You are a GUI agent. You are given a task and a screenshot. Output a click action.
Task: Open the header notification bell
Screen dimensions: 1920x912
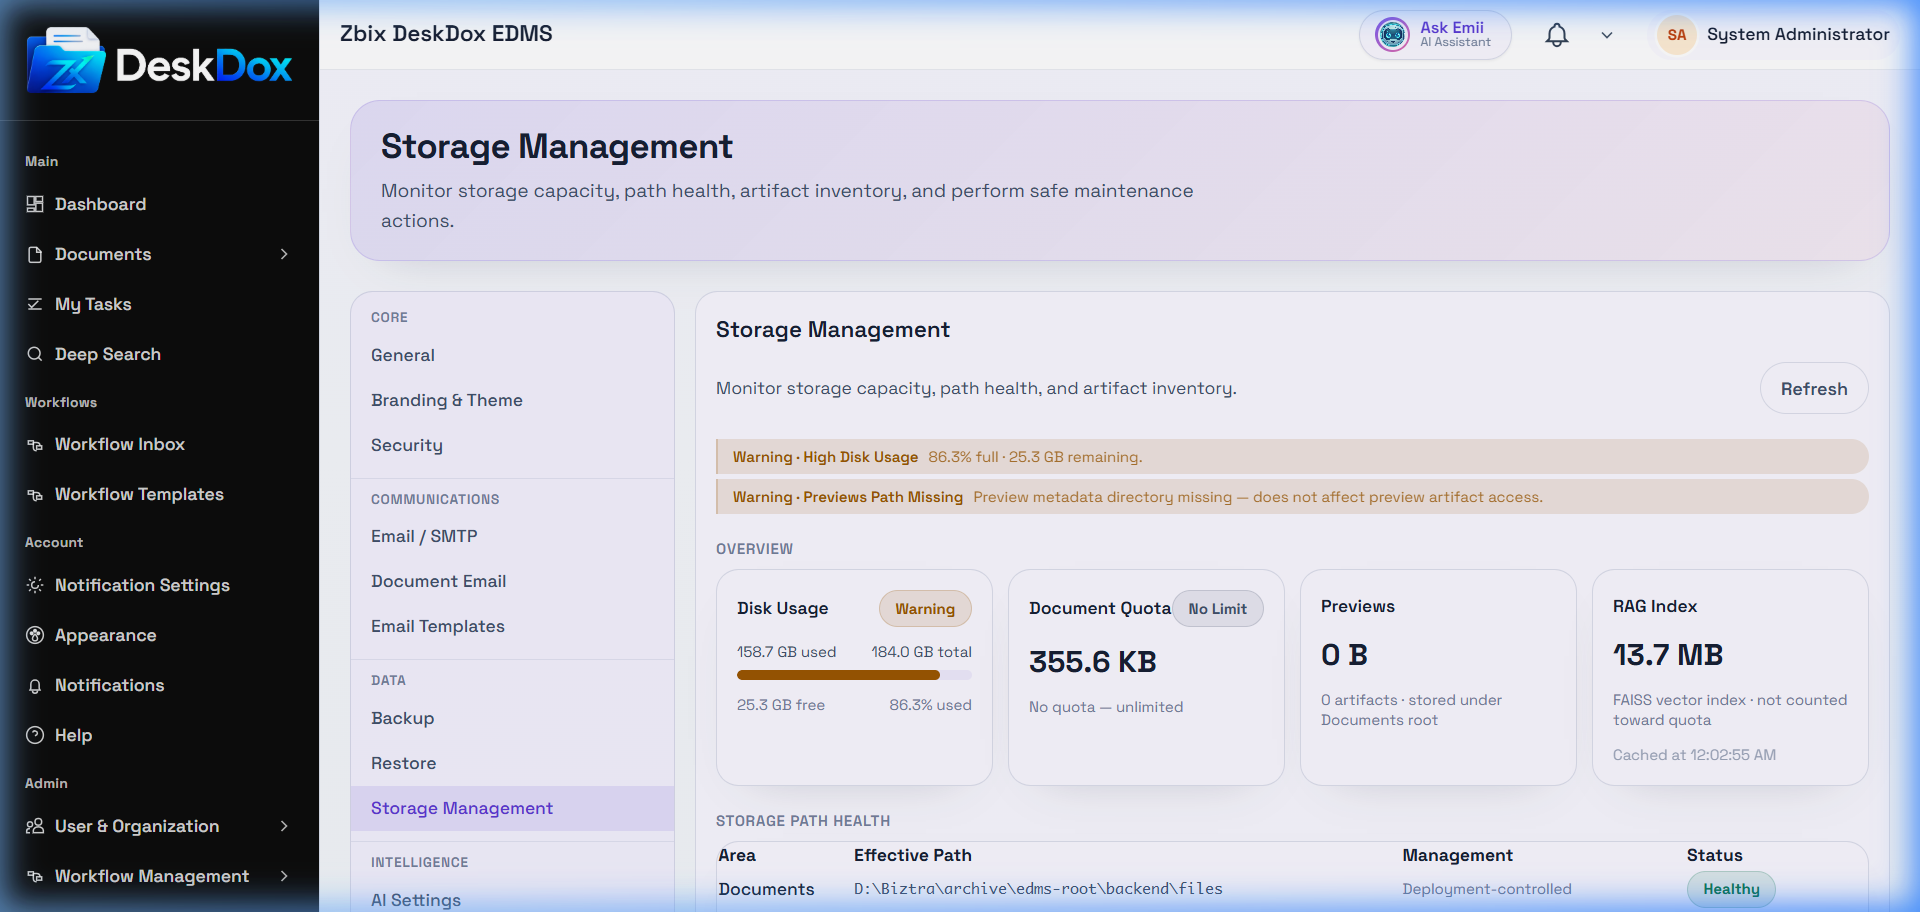coord(1557,35)
